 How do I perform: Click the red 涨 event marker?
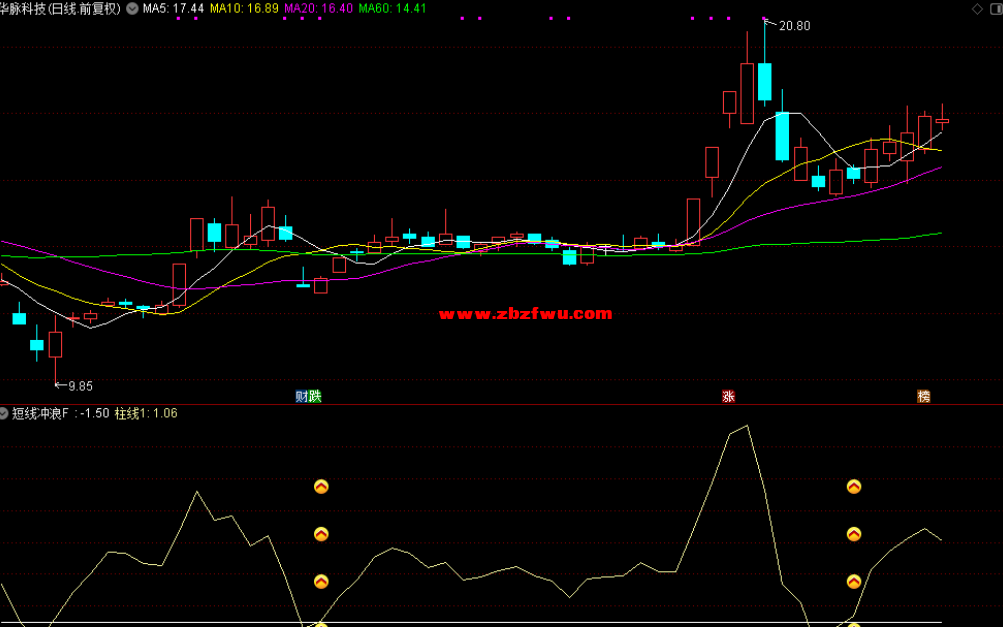(x=729, y=396)
